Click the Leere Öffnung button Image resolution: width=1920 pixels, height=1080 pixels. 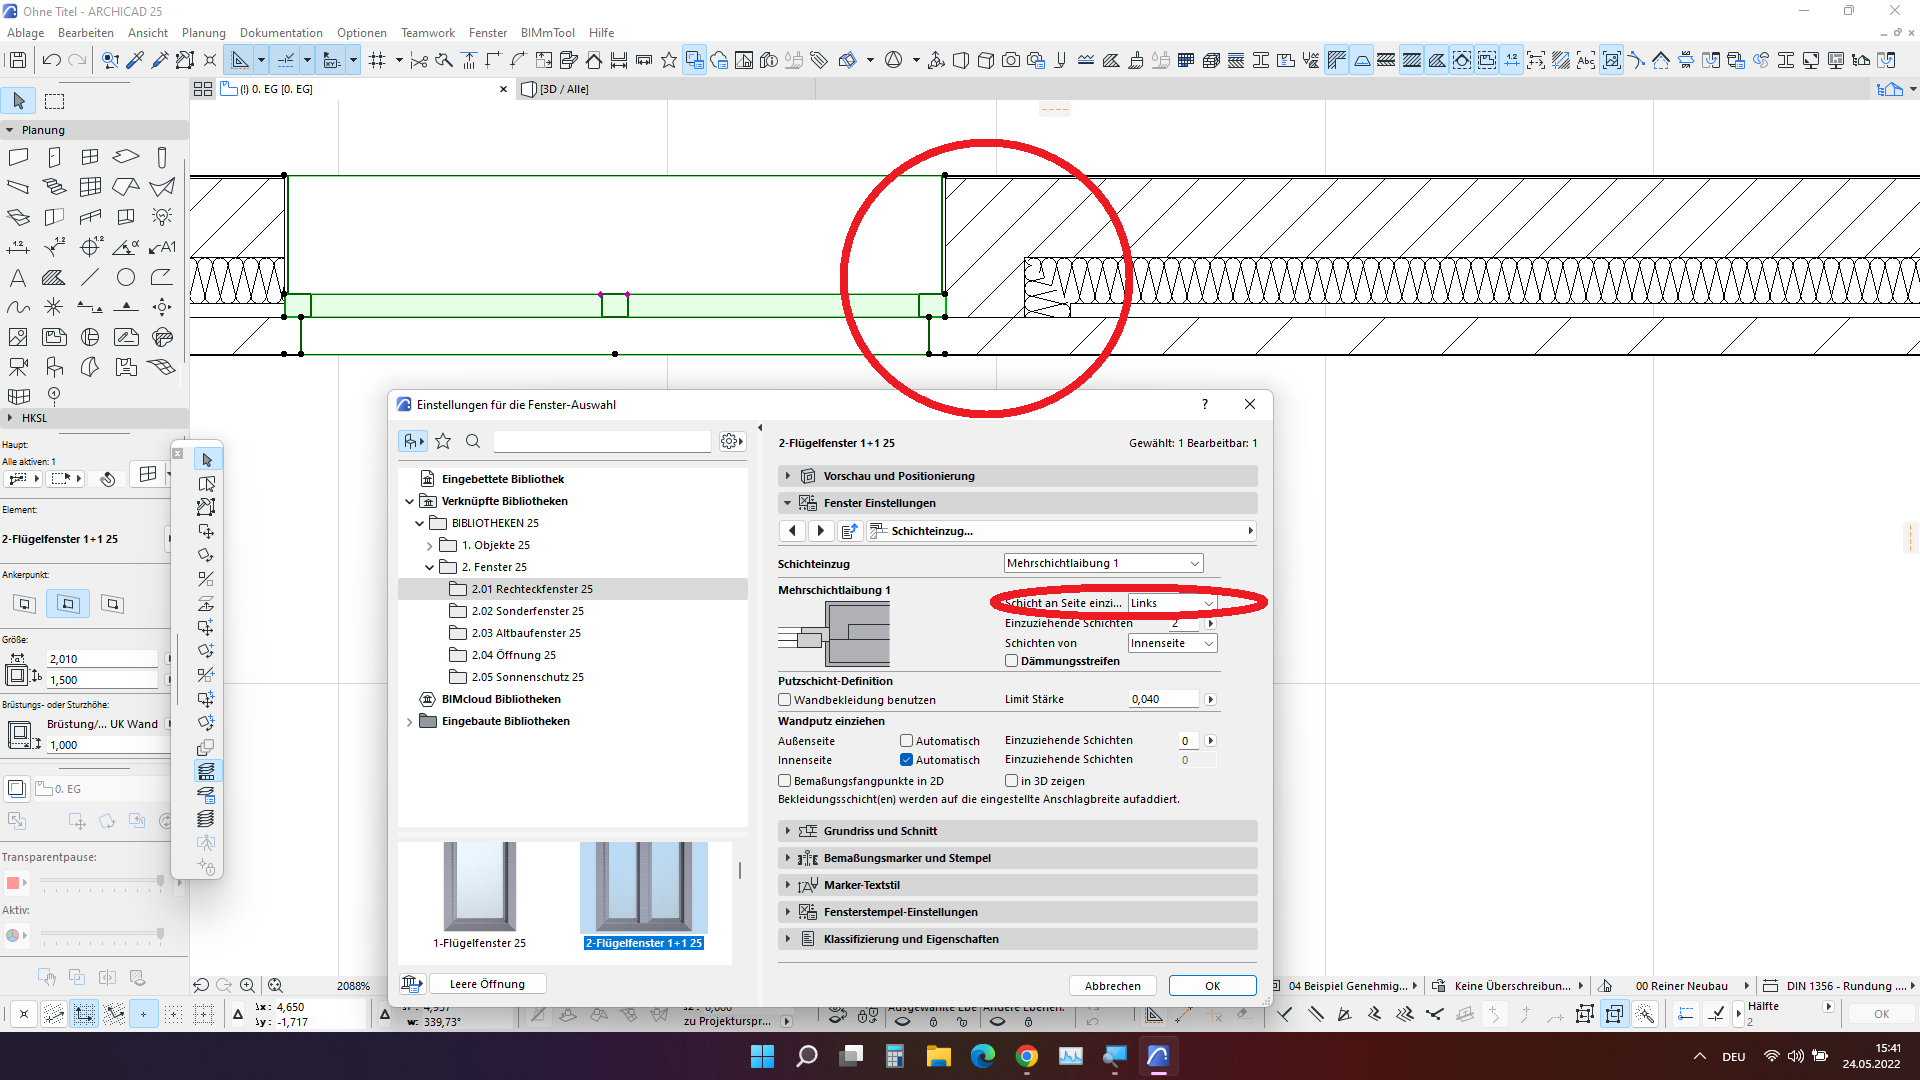(x=487, y=984)
